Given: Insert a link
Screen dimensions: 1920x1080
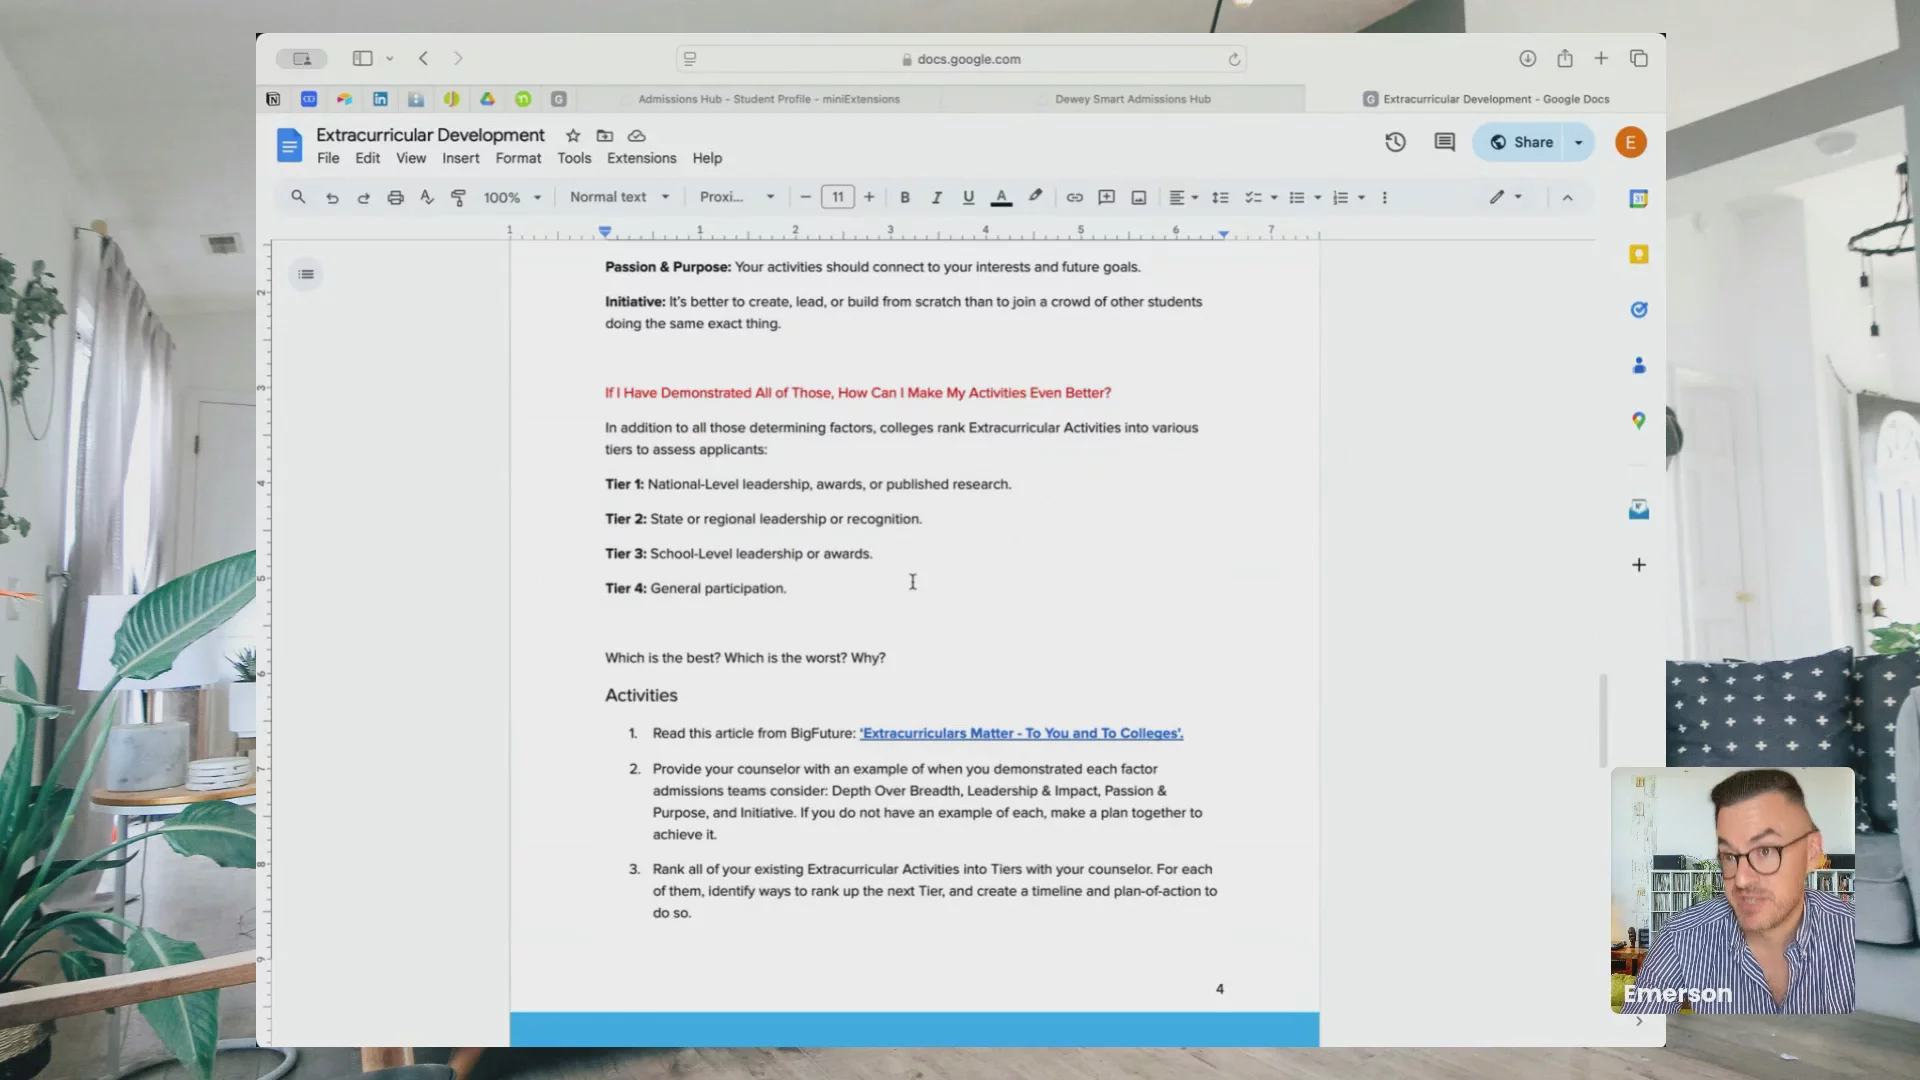Looking at the screenshot, I should point(1074,198).
